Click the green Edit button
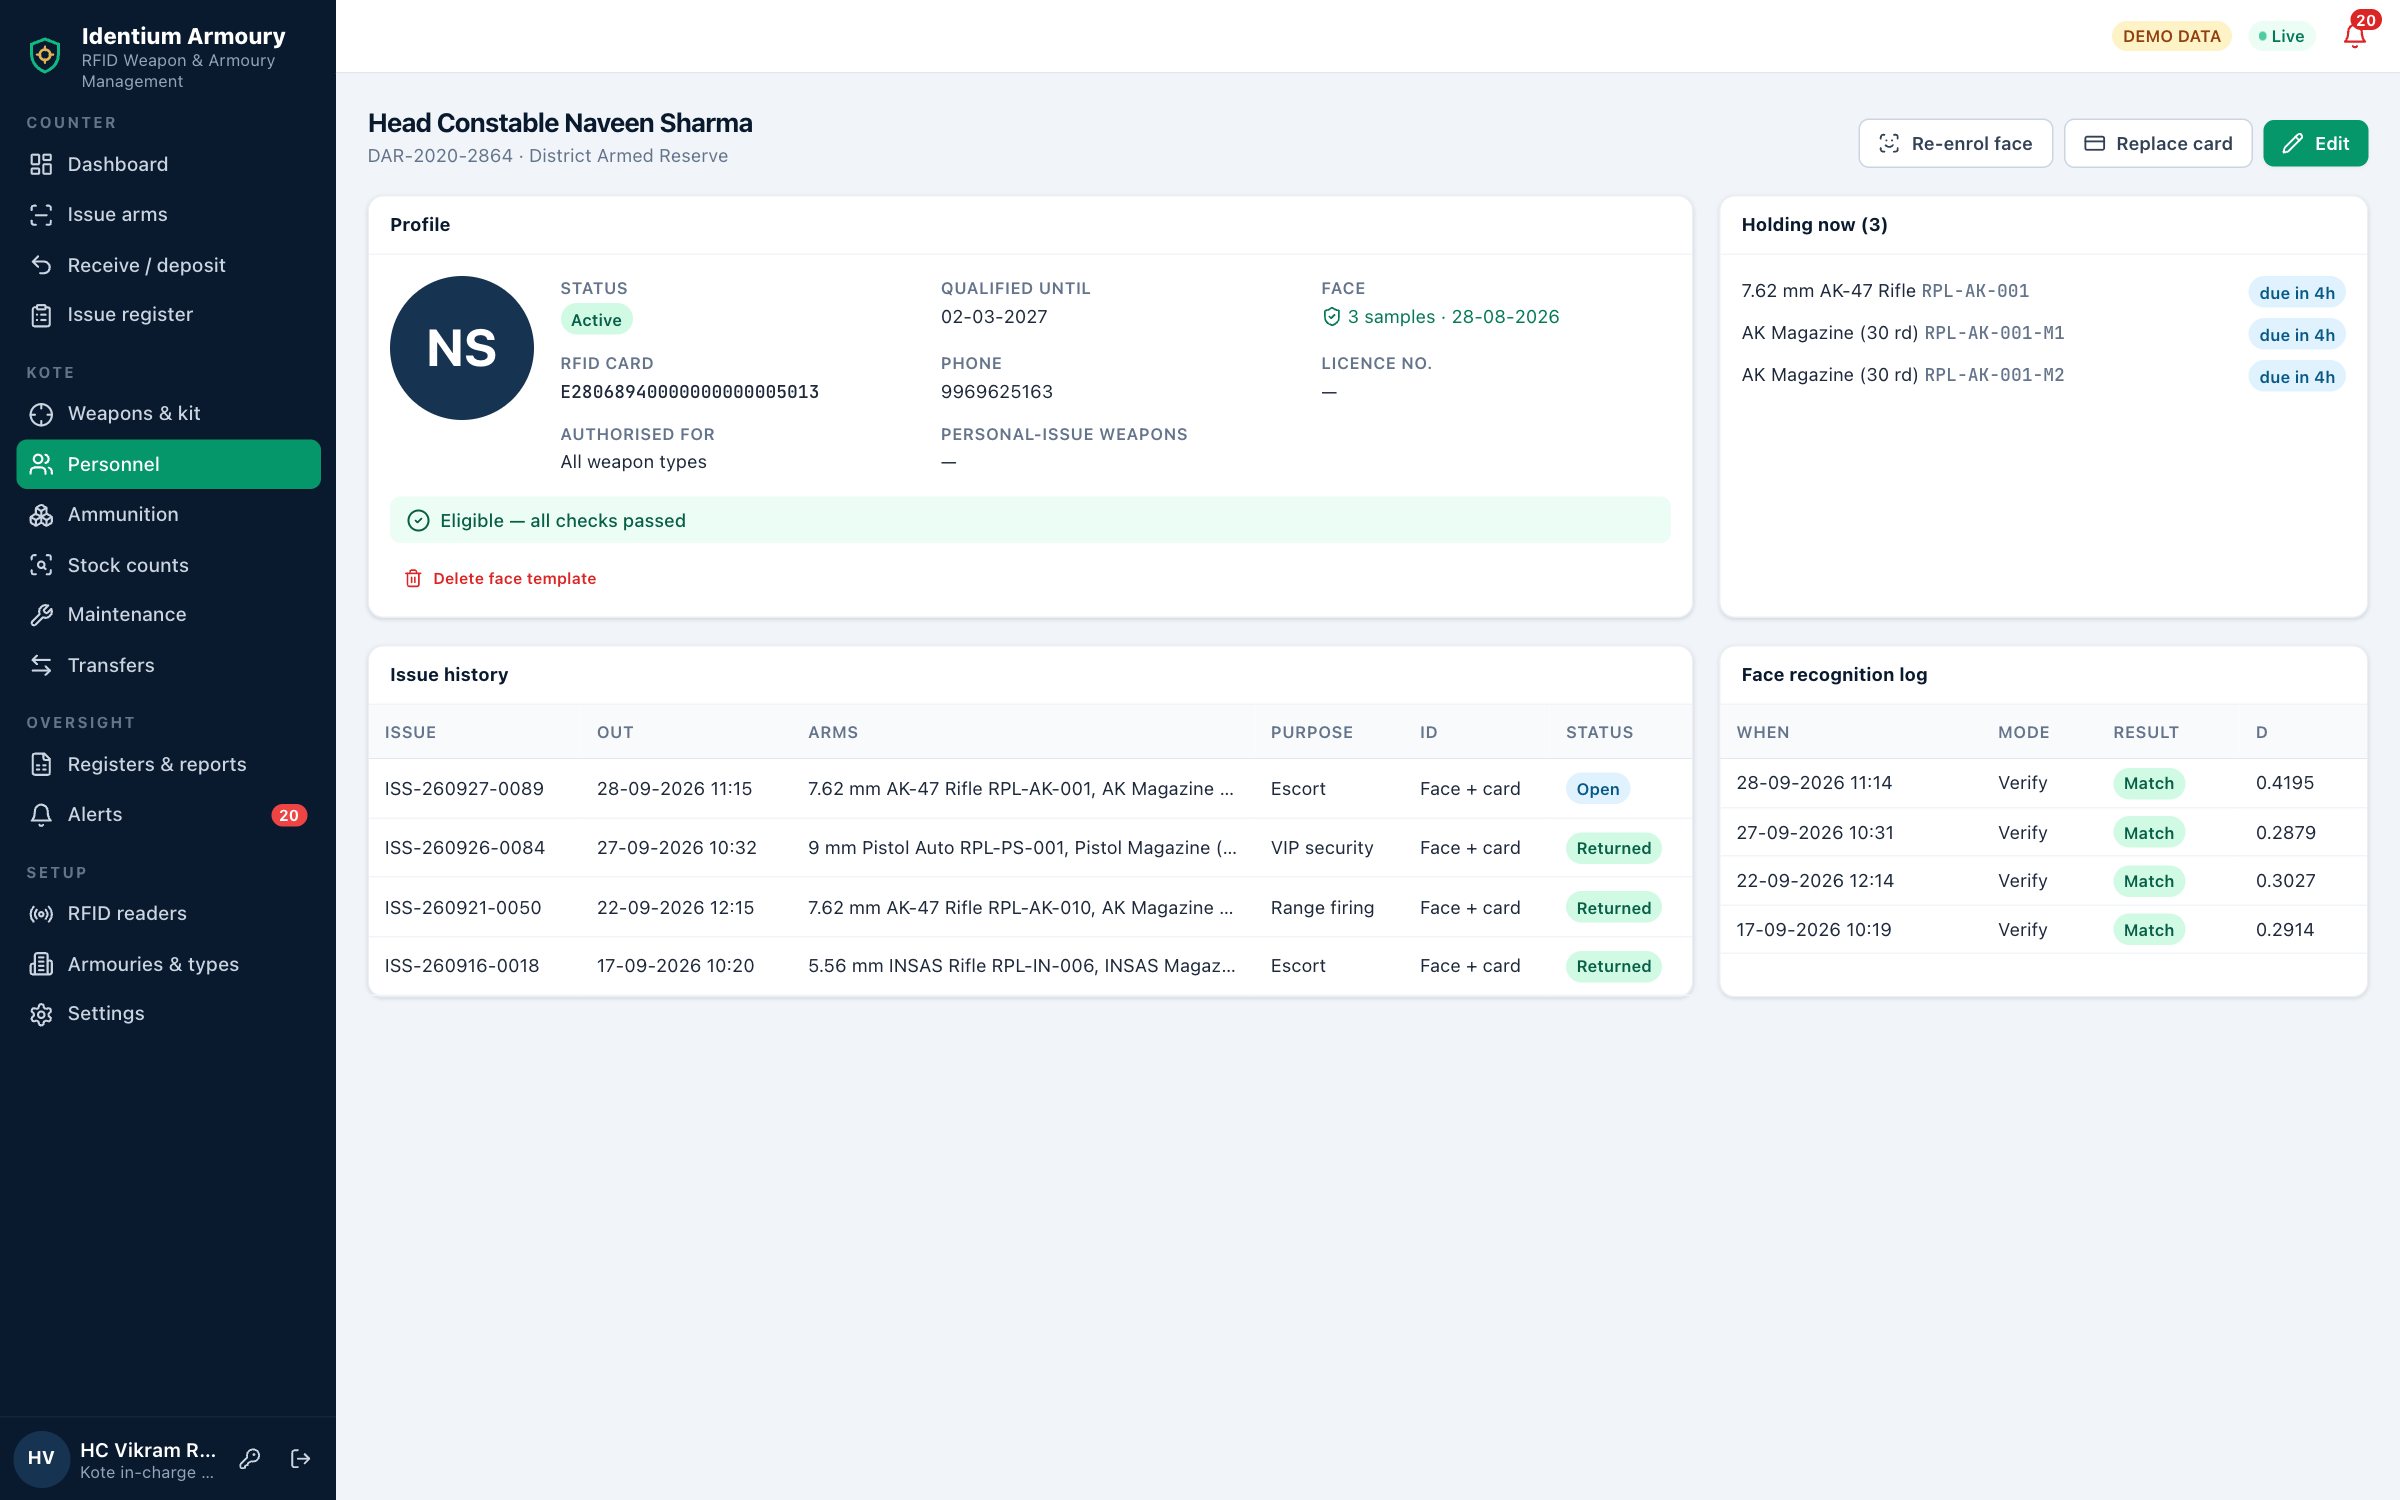The width and height of the screenshot is (2400, 1500). pos(2315,143)
